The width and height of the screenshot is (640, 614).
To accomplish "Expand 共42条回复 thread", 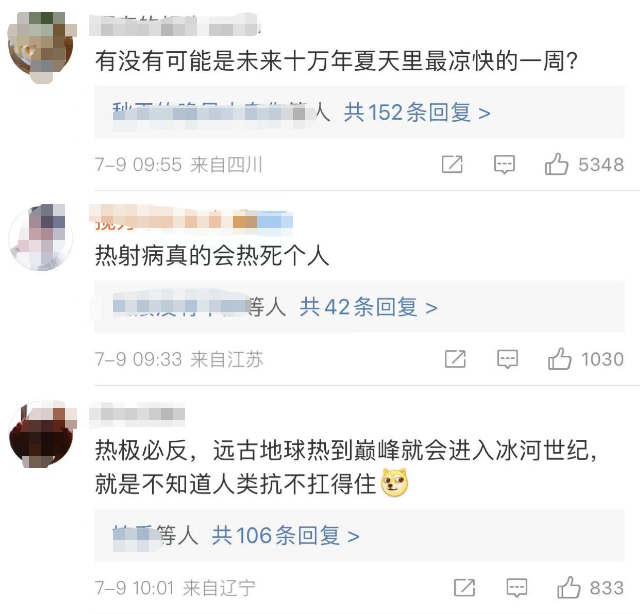I will tap(368, 307).
